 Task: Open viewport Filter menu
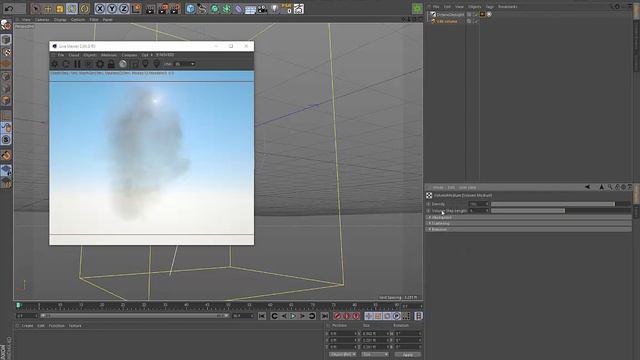click(94, 20)
